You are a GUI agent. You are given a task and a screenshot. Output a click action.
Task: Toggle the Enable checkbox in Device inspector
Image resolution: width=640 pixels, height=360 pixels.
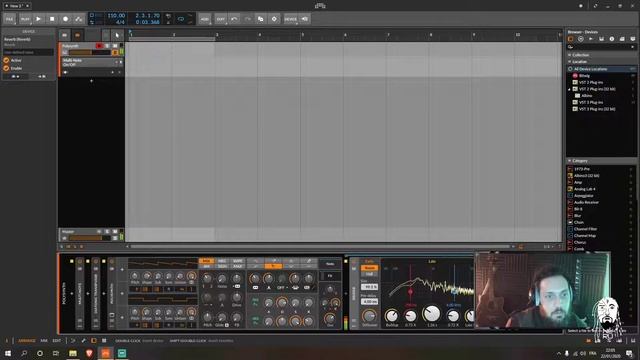6,68
